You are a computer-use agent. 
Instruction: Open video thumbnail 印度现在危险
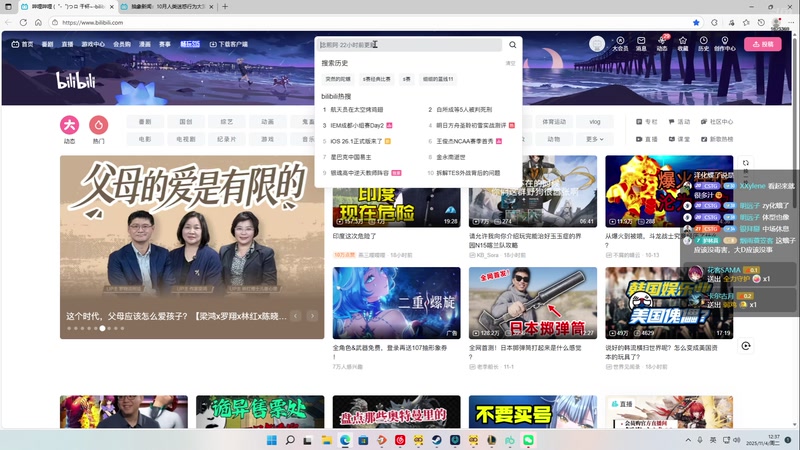pos(396,206)
